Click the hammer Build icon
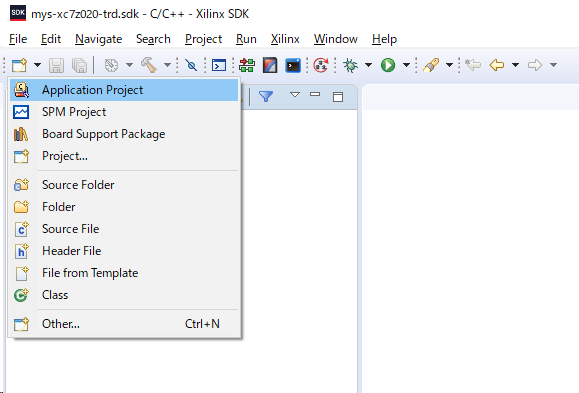Screen dimensions: 579x393 (x=149, y=65)
